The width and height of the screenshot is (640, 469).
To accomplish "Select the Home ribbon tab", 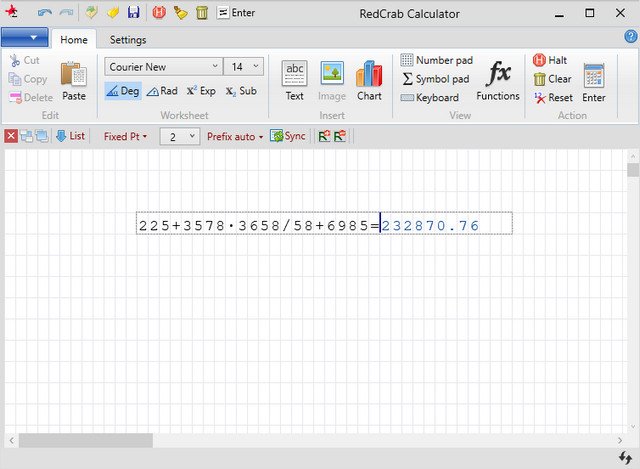I will pyautogui.click(x=73, y=40).
